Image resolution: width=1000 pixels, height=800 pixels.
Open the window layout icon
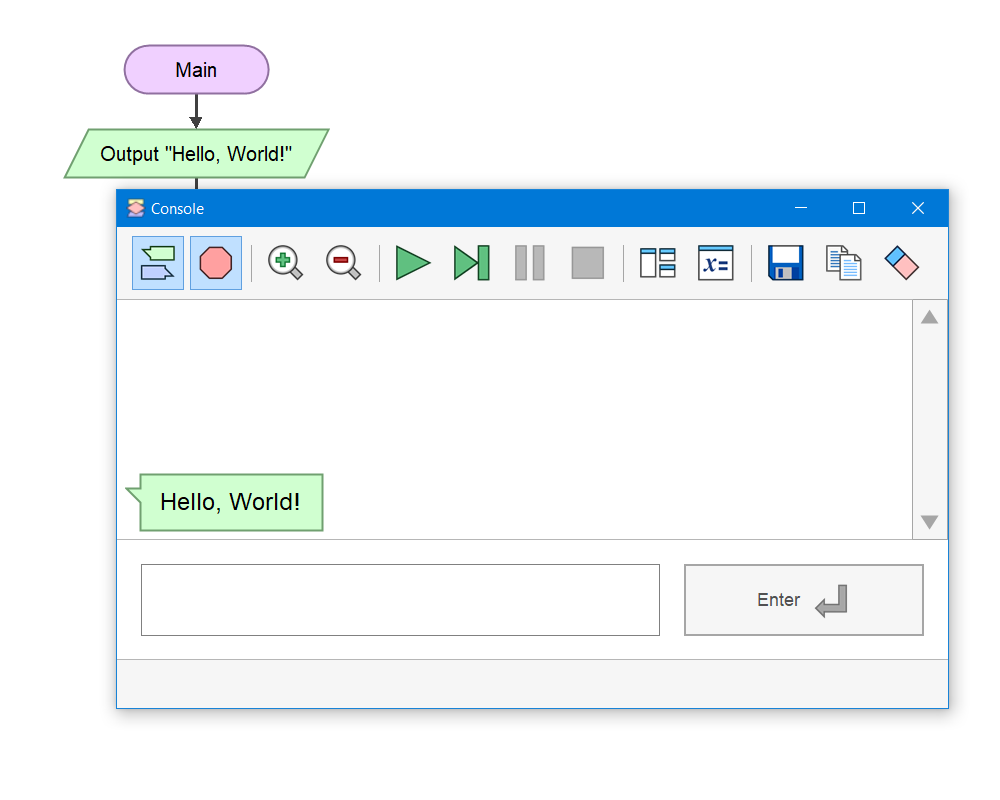pos(658,263)
